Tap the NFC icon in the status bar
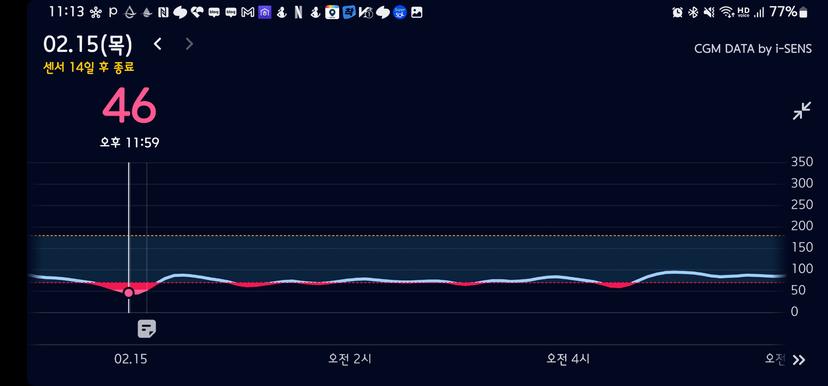 pos(163,12)
